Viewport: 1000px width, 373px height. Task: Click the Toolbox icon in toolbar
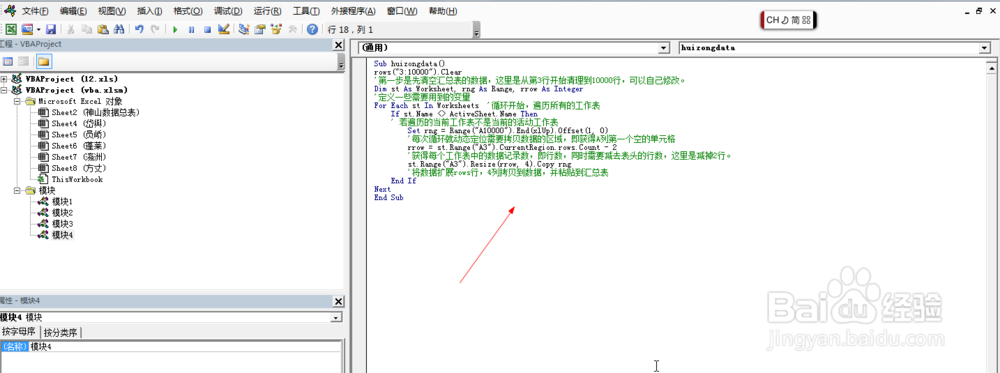(x=292, y=29)
